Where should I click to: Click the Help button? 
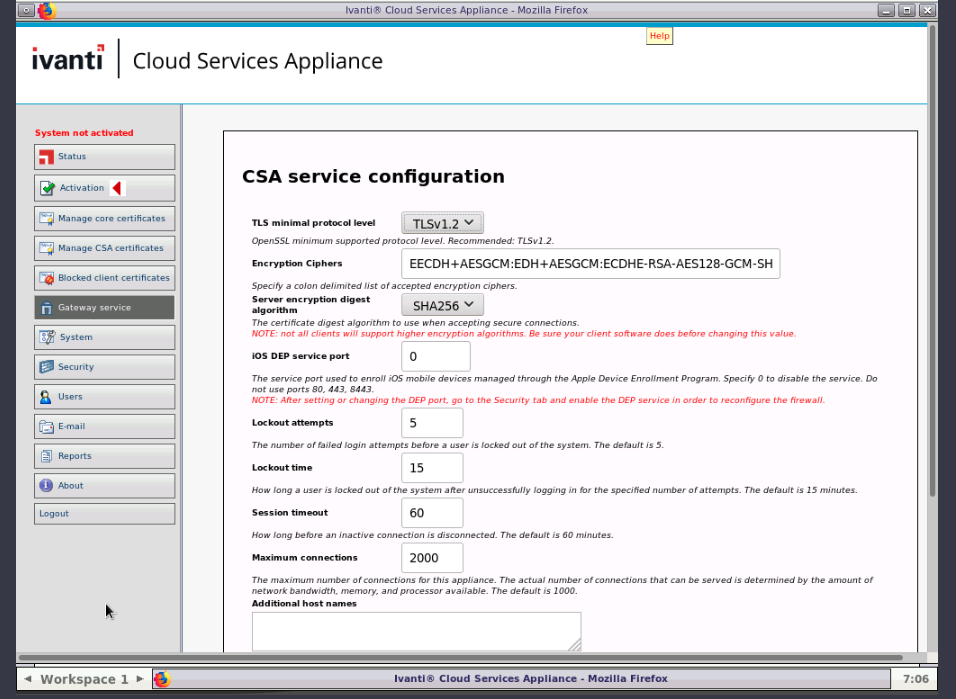659,36
